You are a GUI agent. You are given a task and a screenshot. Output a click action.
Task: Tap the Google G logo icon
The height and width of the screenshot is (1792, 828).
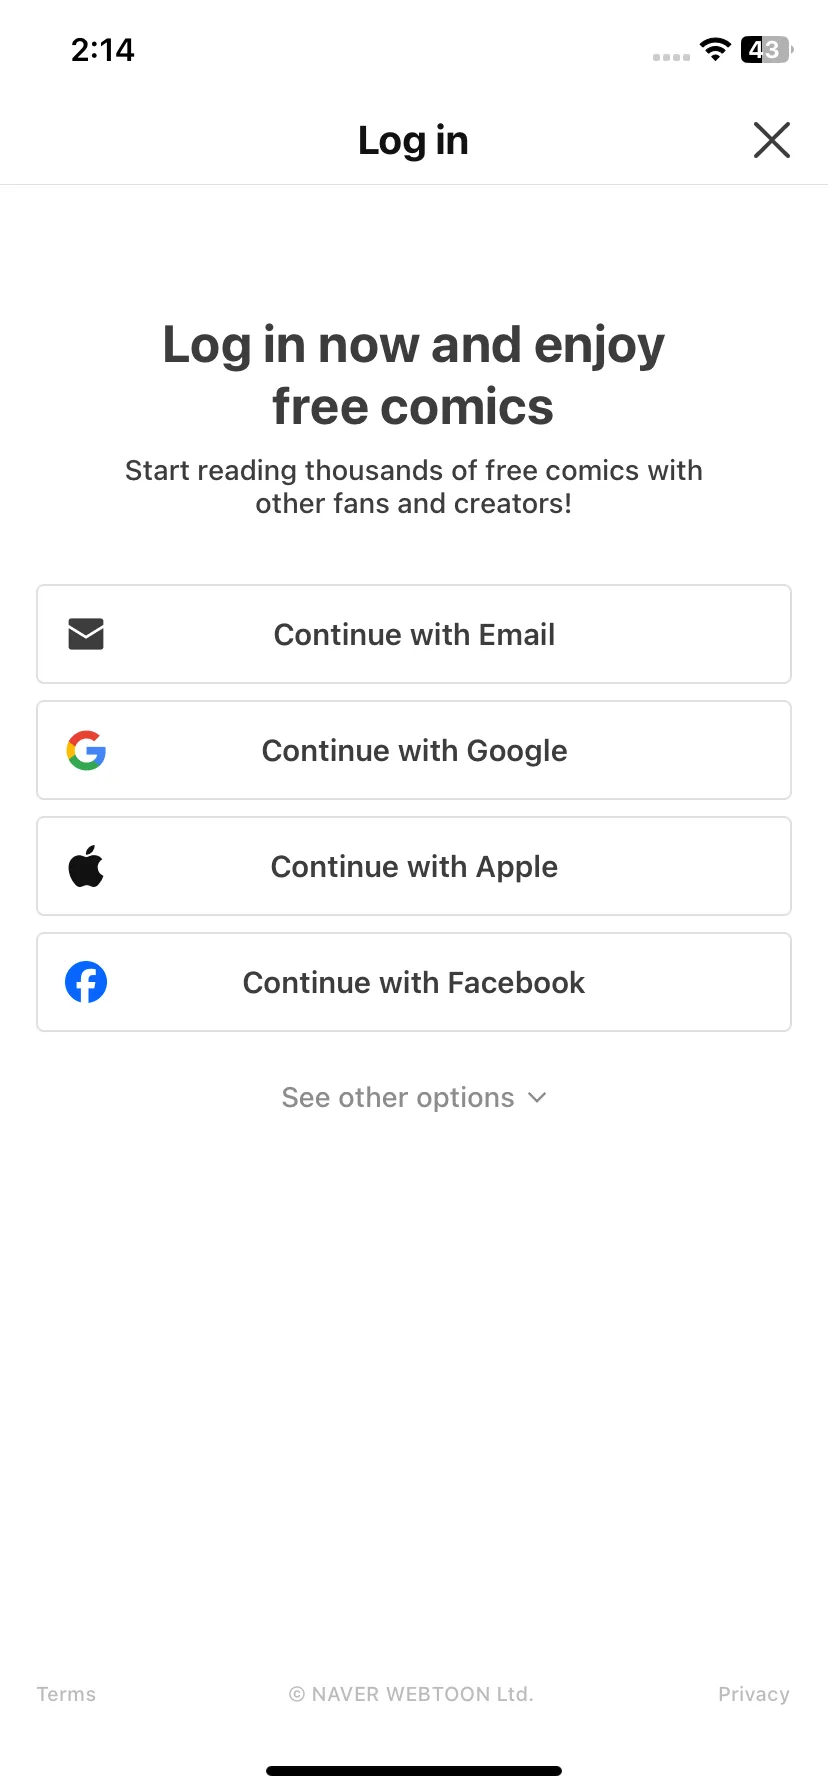(86, 750)
